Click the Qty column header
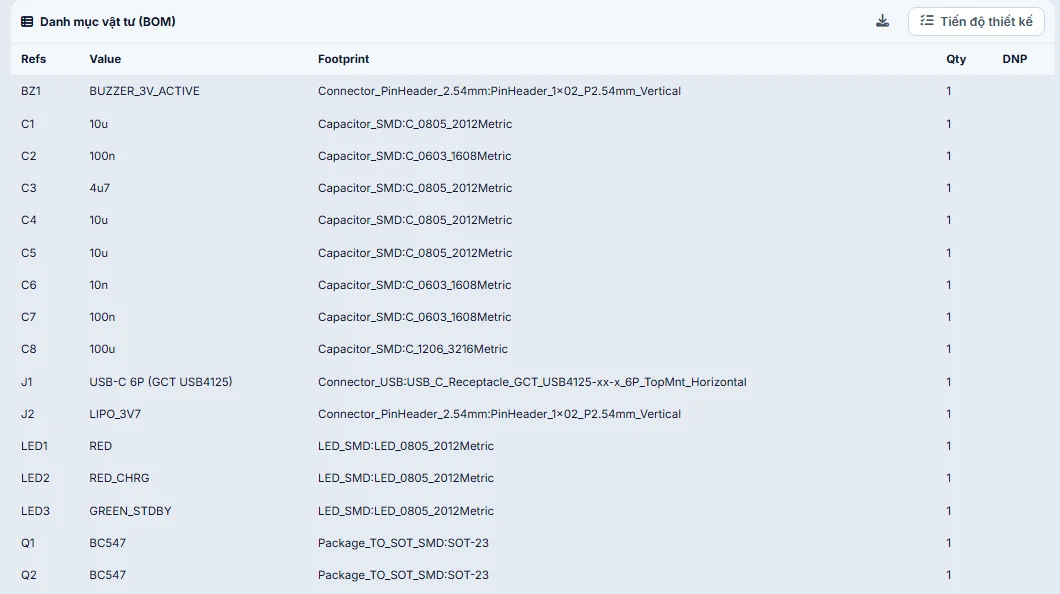Image resolution: width=1060 pixels, height=594 pixels. click(956, 59)
